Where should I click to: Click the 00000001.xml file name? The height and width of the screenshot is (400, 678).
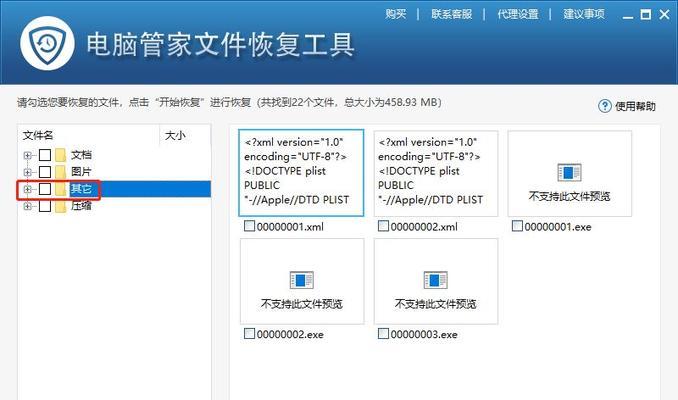(290, 227)
